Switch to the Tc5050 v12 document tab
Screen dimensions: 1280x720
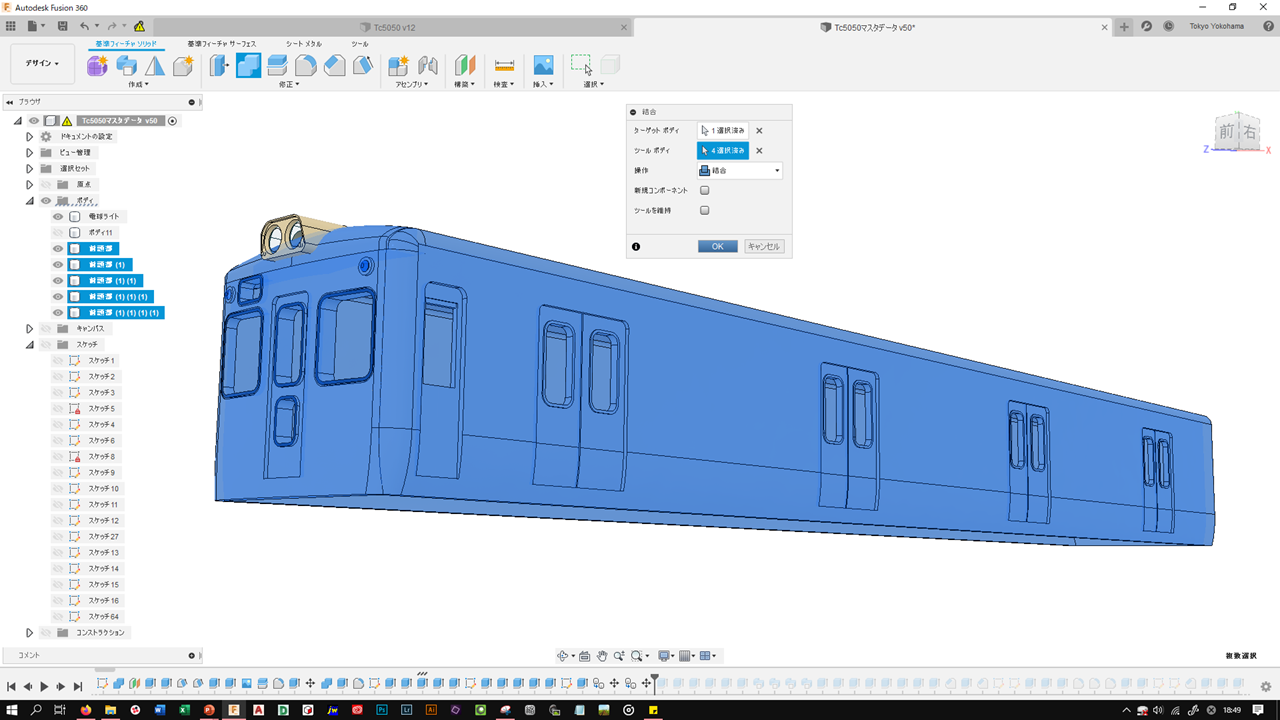click(394, 27)
